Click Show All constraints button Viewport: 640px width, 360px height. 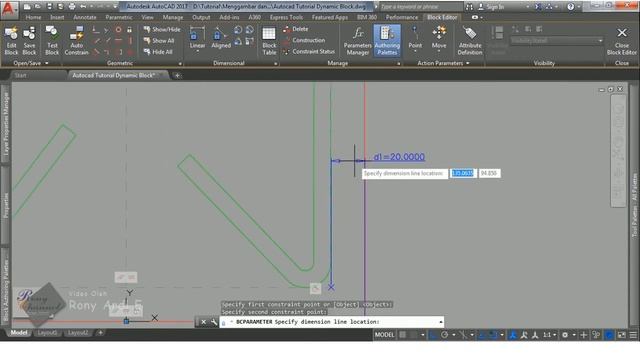[x=159, y=41]
